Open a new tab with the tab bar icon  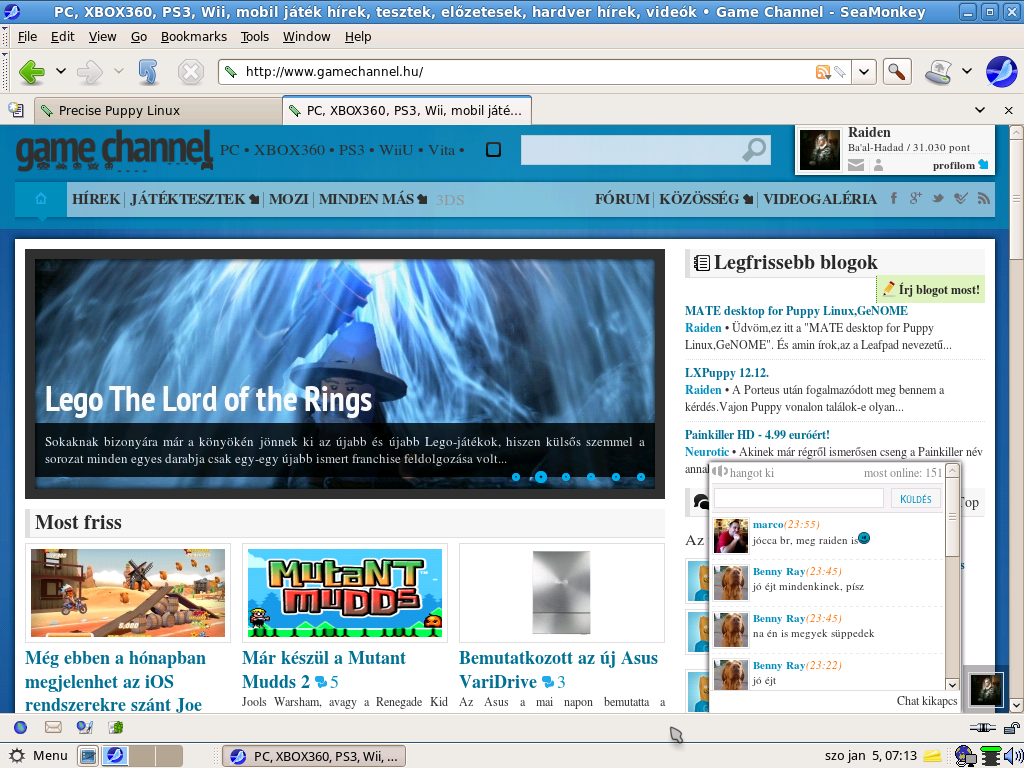(16, 110)
